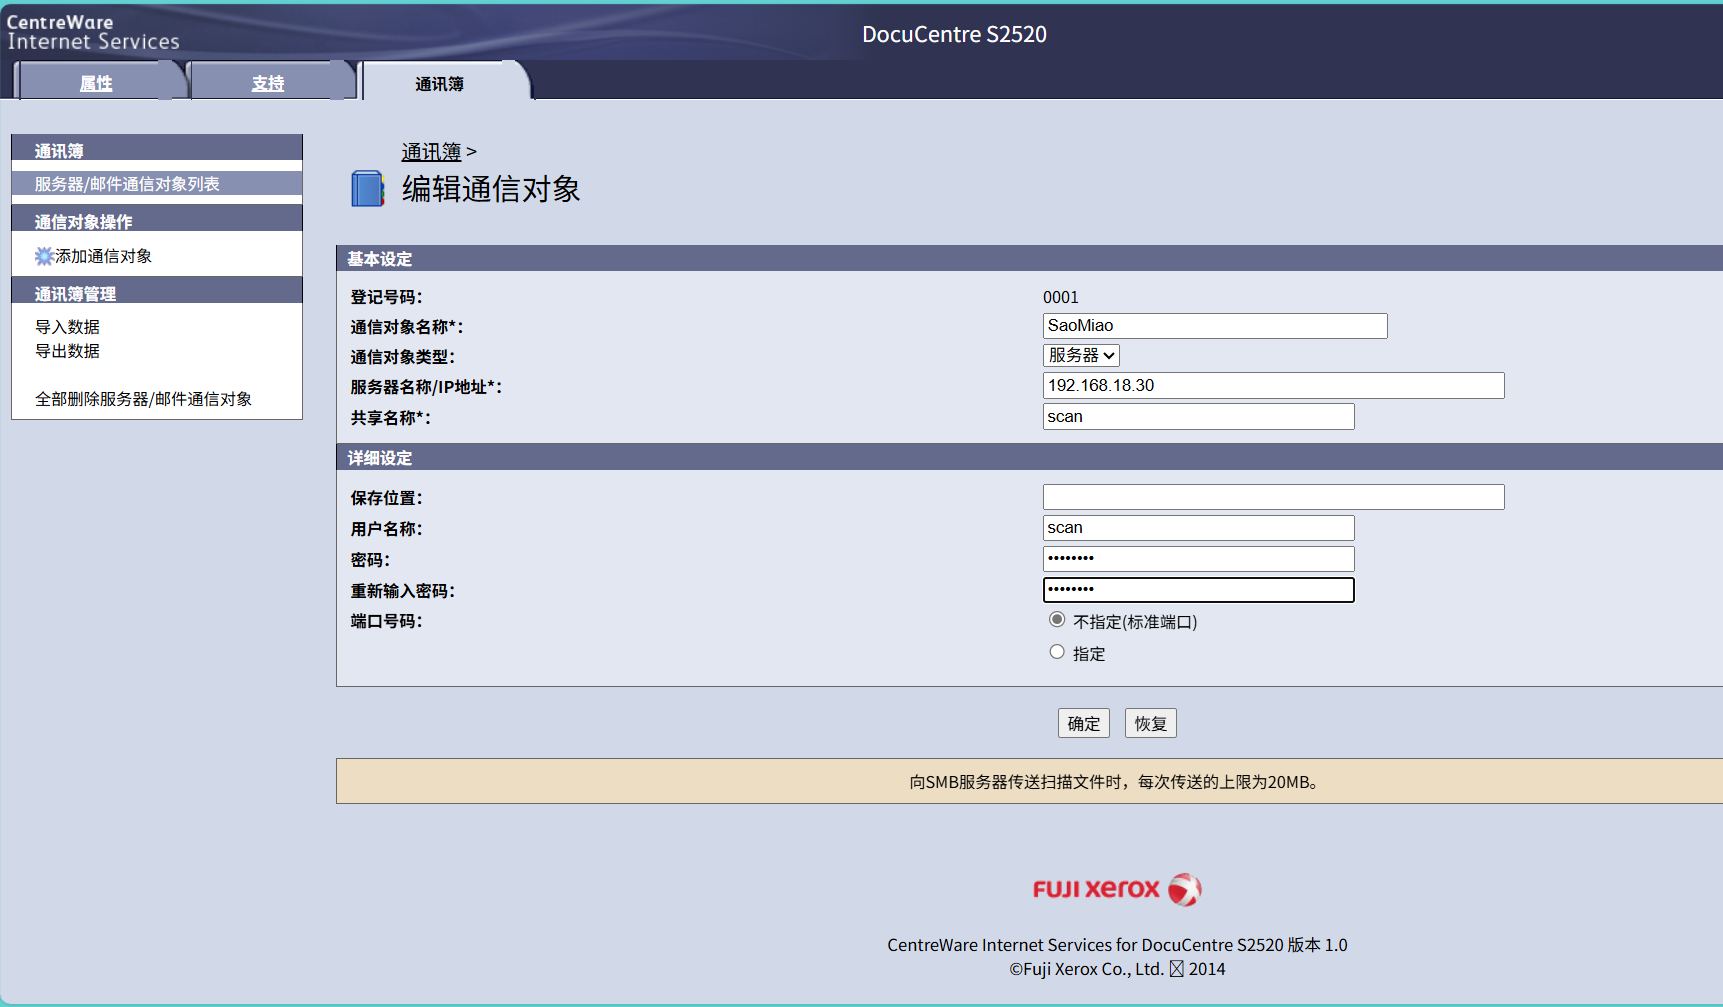Switch to the 支持 tab
1723x1007 pixels.
268,83
